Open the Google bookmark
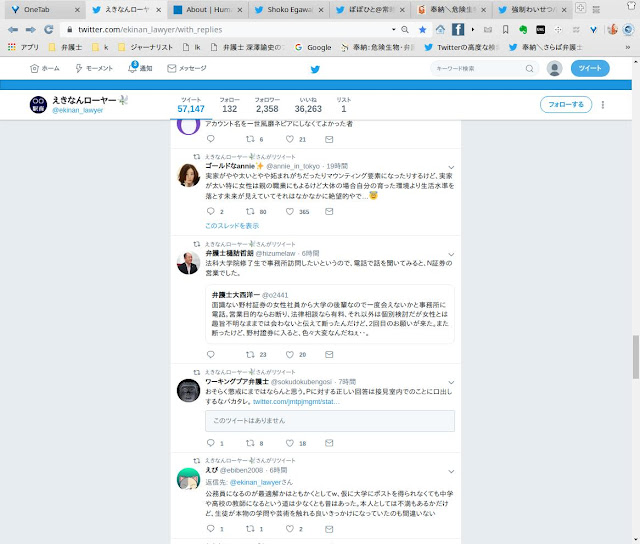 (x=313, y=47)
